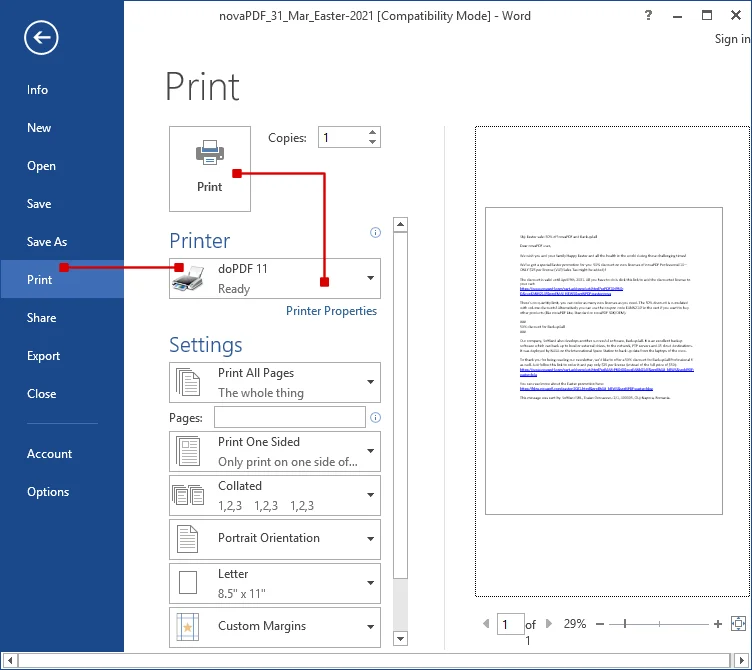Open the Print All Pages dropdown
Screen dimensions: 752x670
[x=275, y=383]
